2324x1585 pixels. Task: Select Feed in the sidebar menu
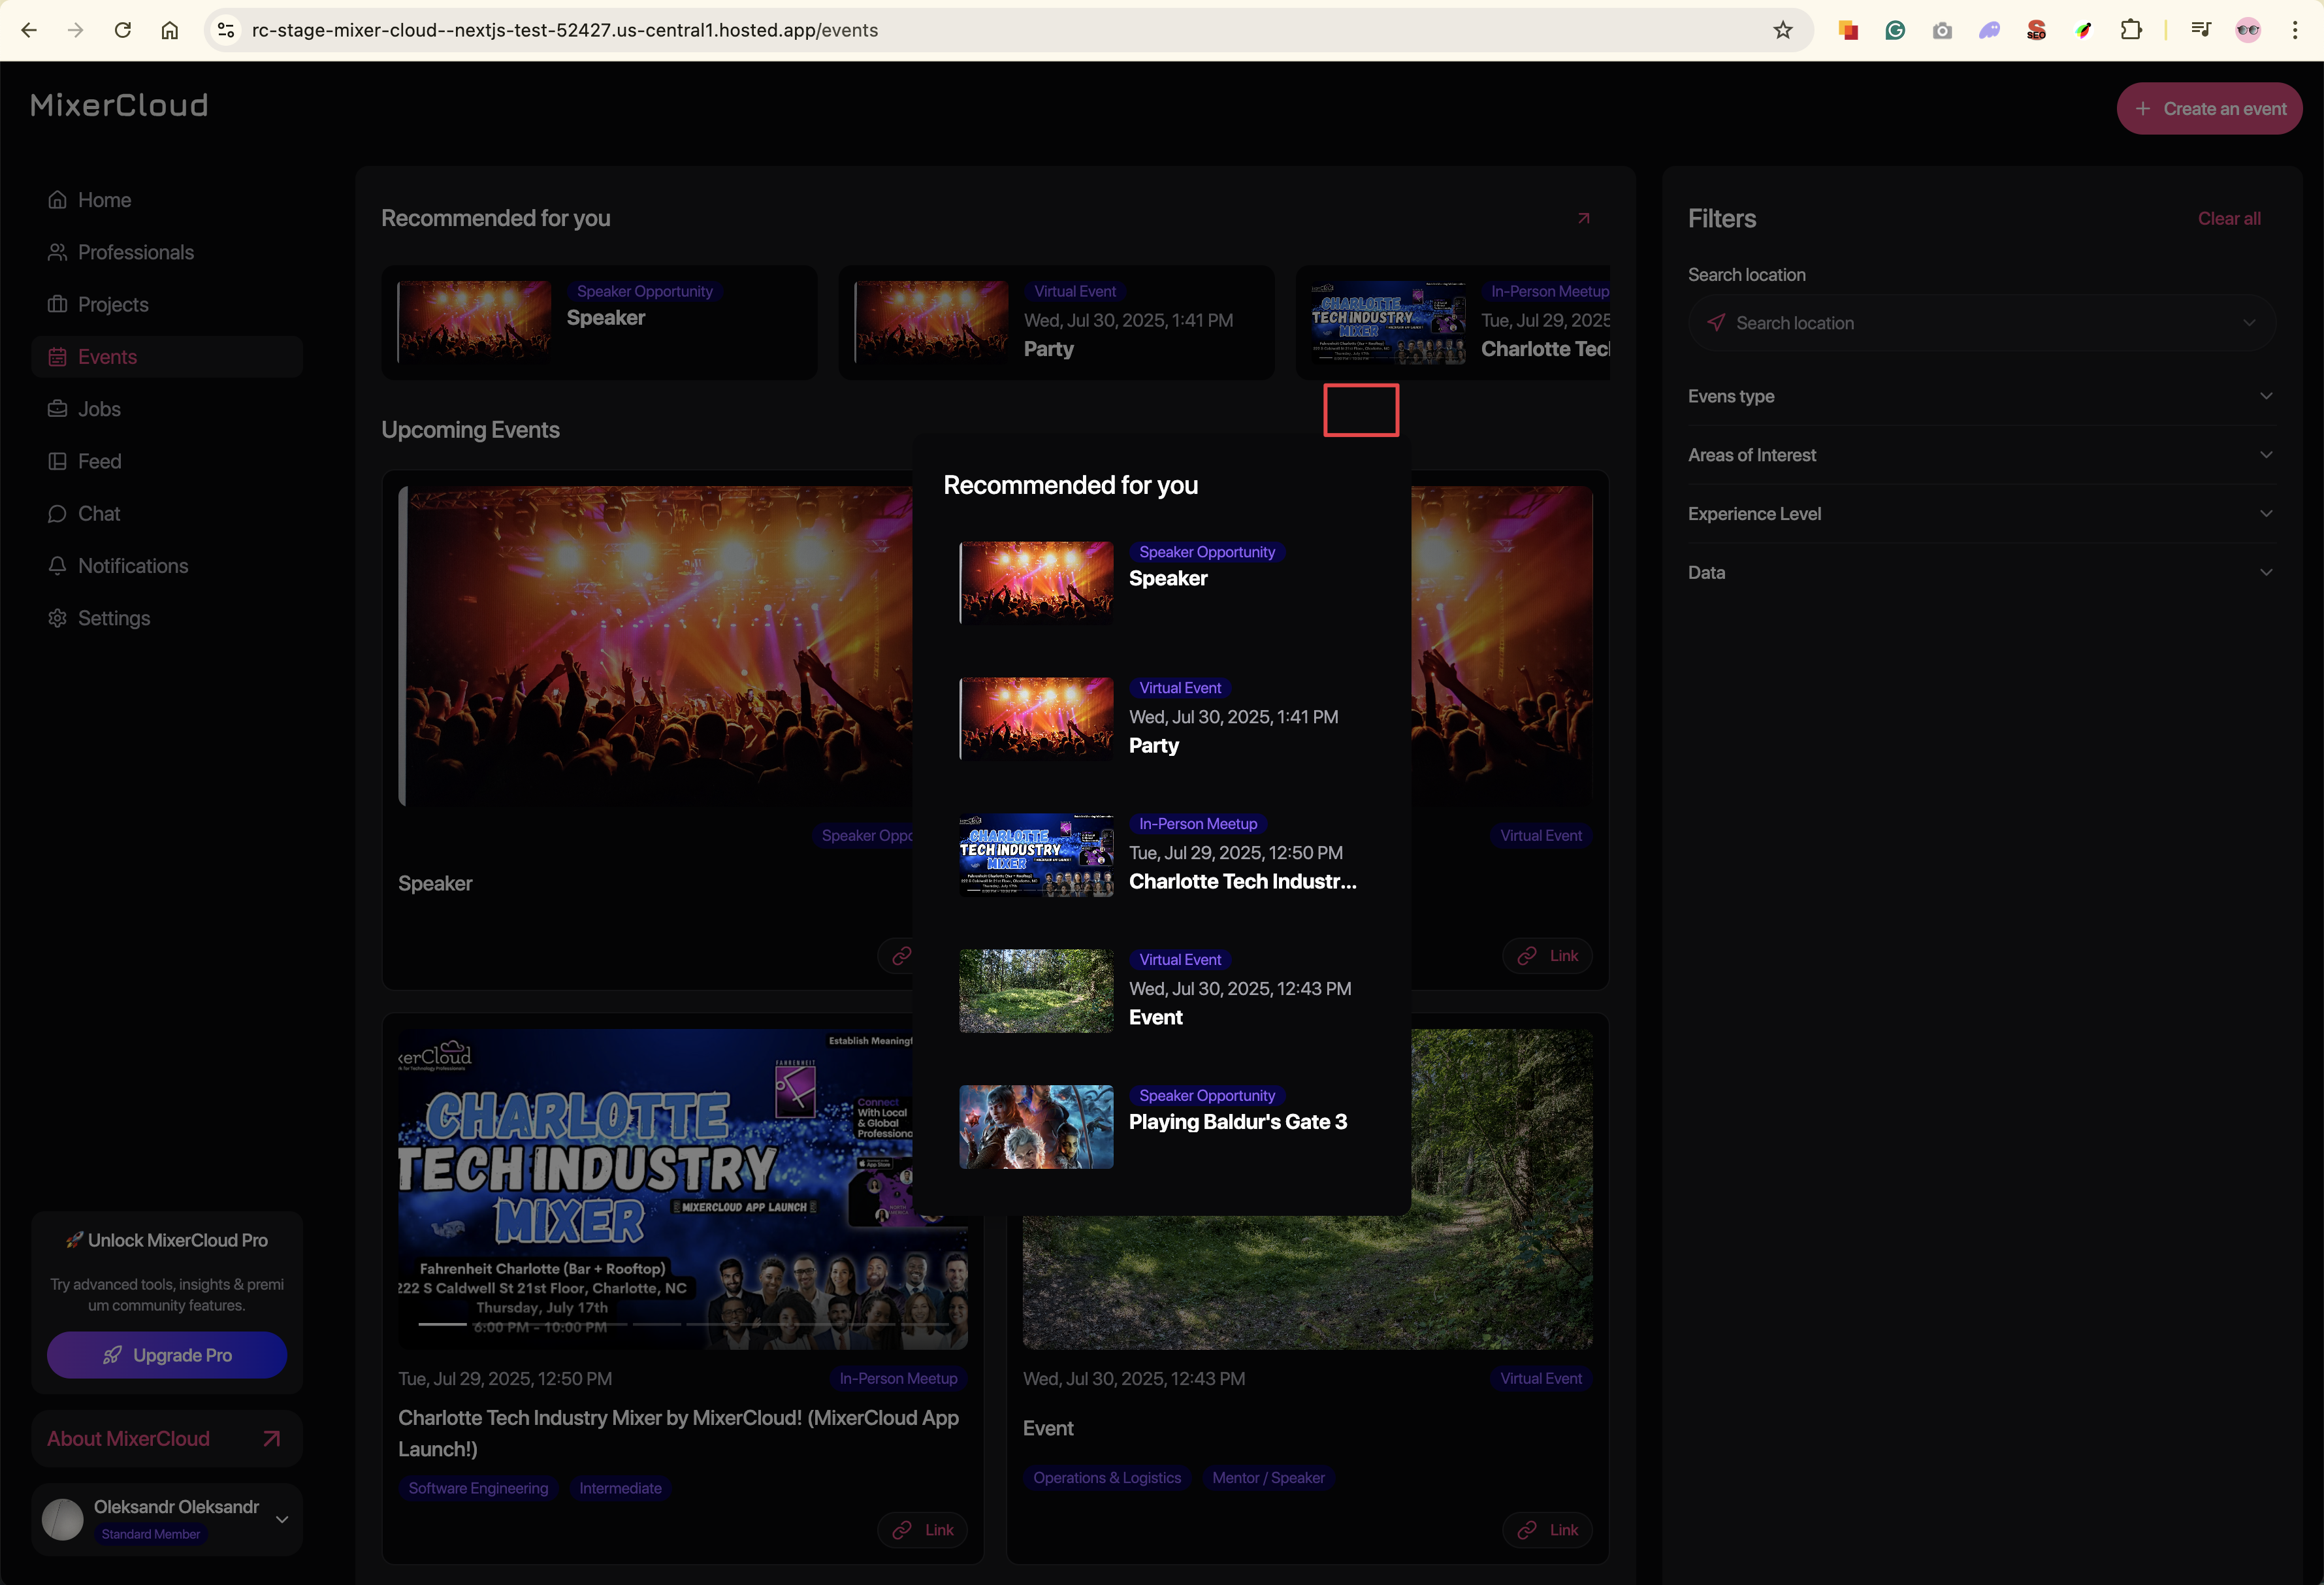pyautogui.click(x=99, y=461)
